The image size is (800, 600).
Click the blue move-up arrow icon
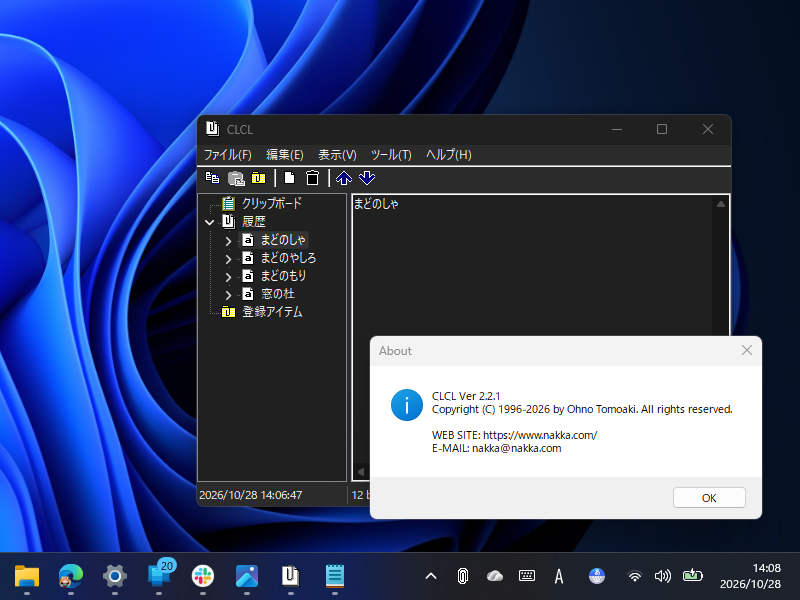click(x=344, y=178)
